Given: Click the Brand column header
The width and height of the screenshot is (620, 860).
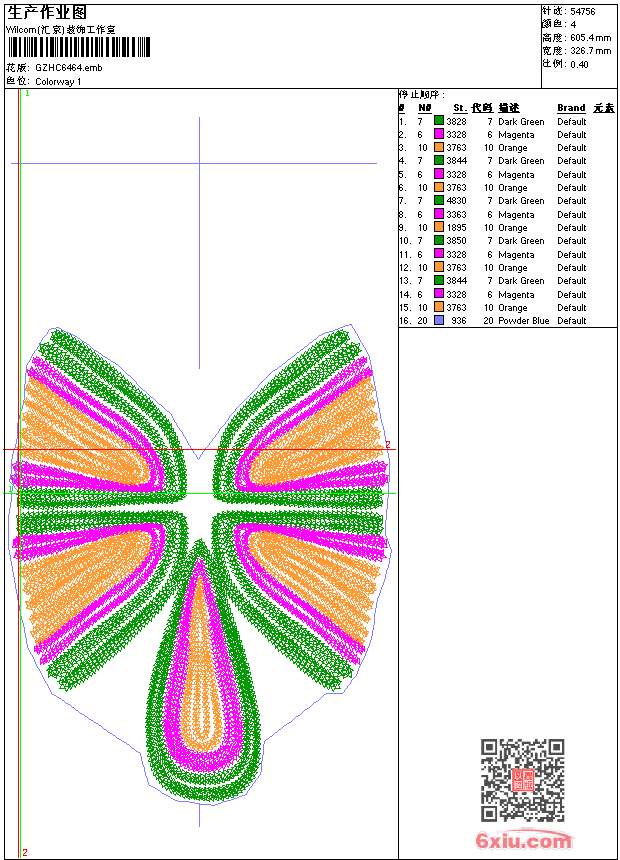Looking at the screenshot, I should point(571,108).
